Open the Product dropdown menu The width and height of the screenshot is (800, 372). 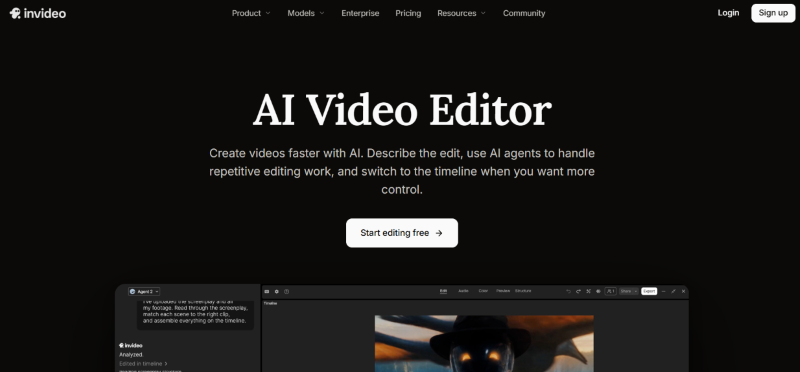point(251,13)
